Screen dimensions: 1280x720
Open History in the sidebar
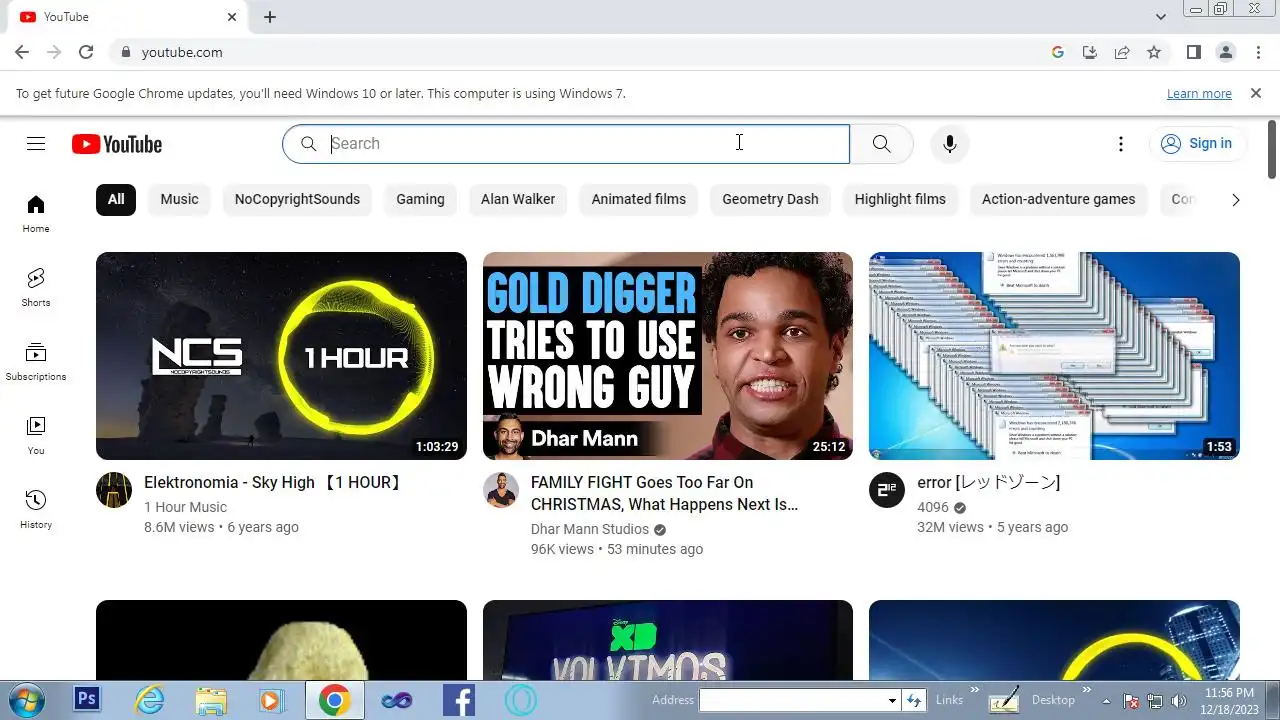click(x=36, y=510)
